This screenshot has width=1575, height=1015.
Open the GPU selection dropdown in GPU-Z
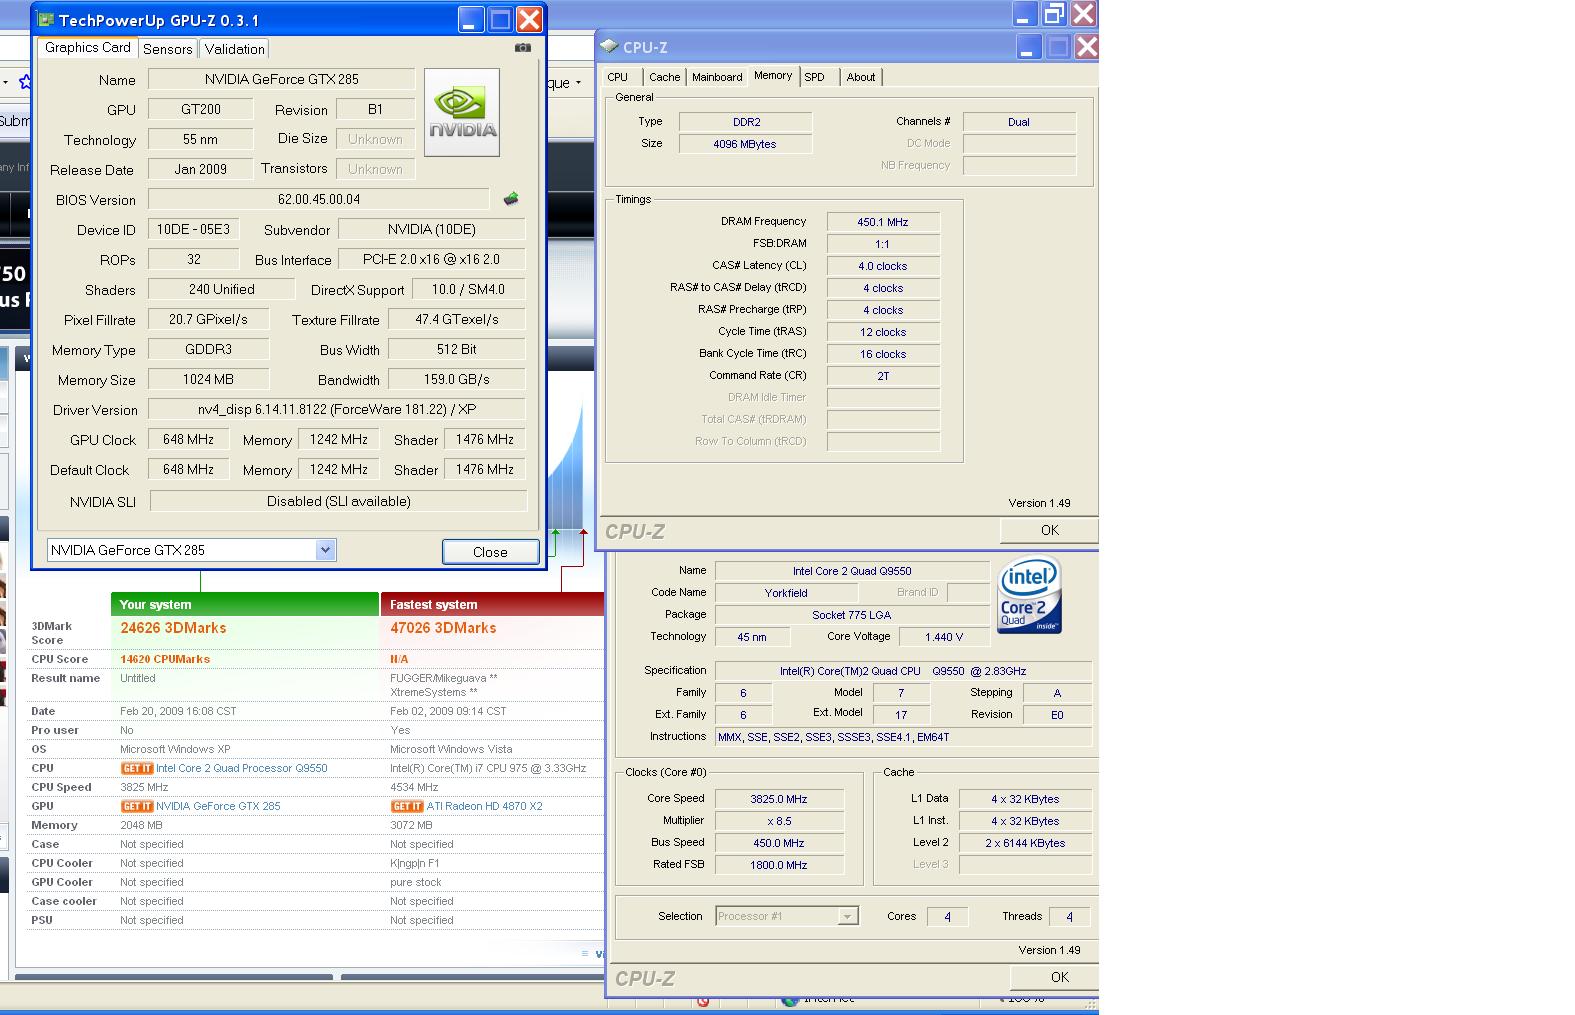tap(324, 550)
